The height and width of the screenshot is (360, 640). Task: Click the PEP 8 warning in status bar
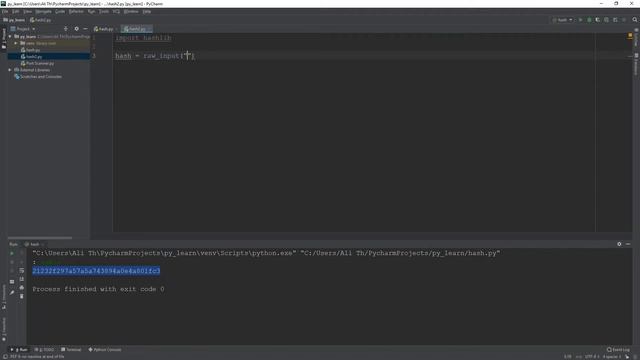[x=37, y=357]
